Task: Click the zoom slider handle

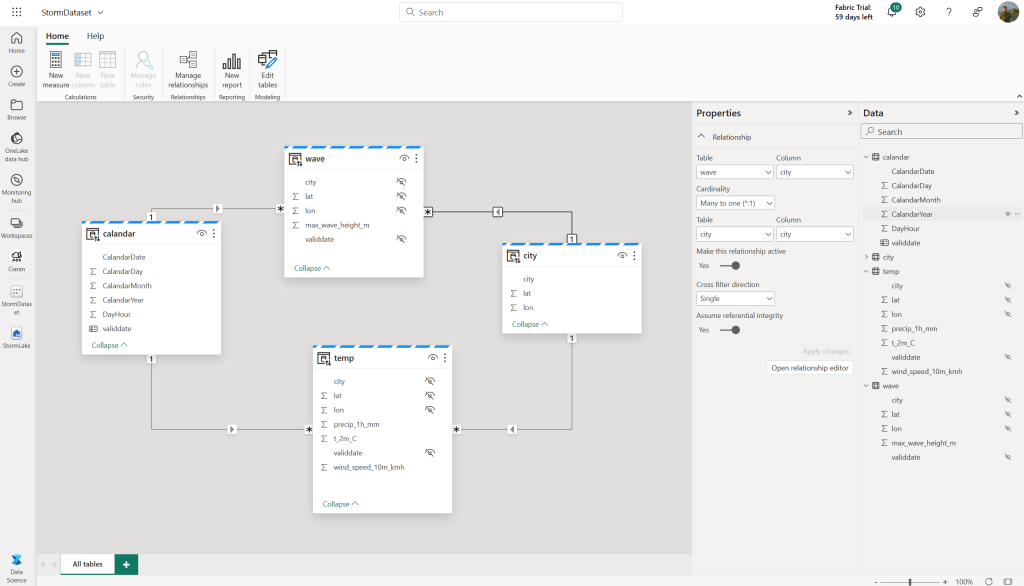Action: tap(910, 581)
